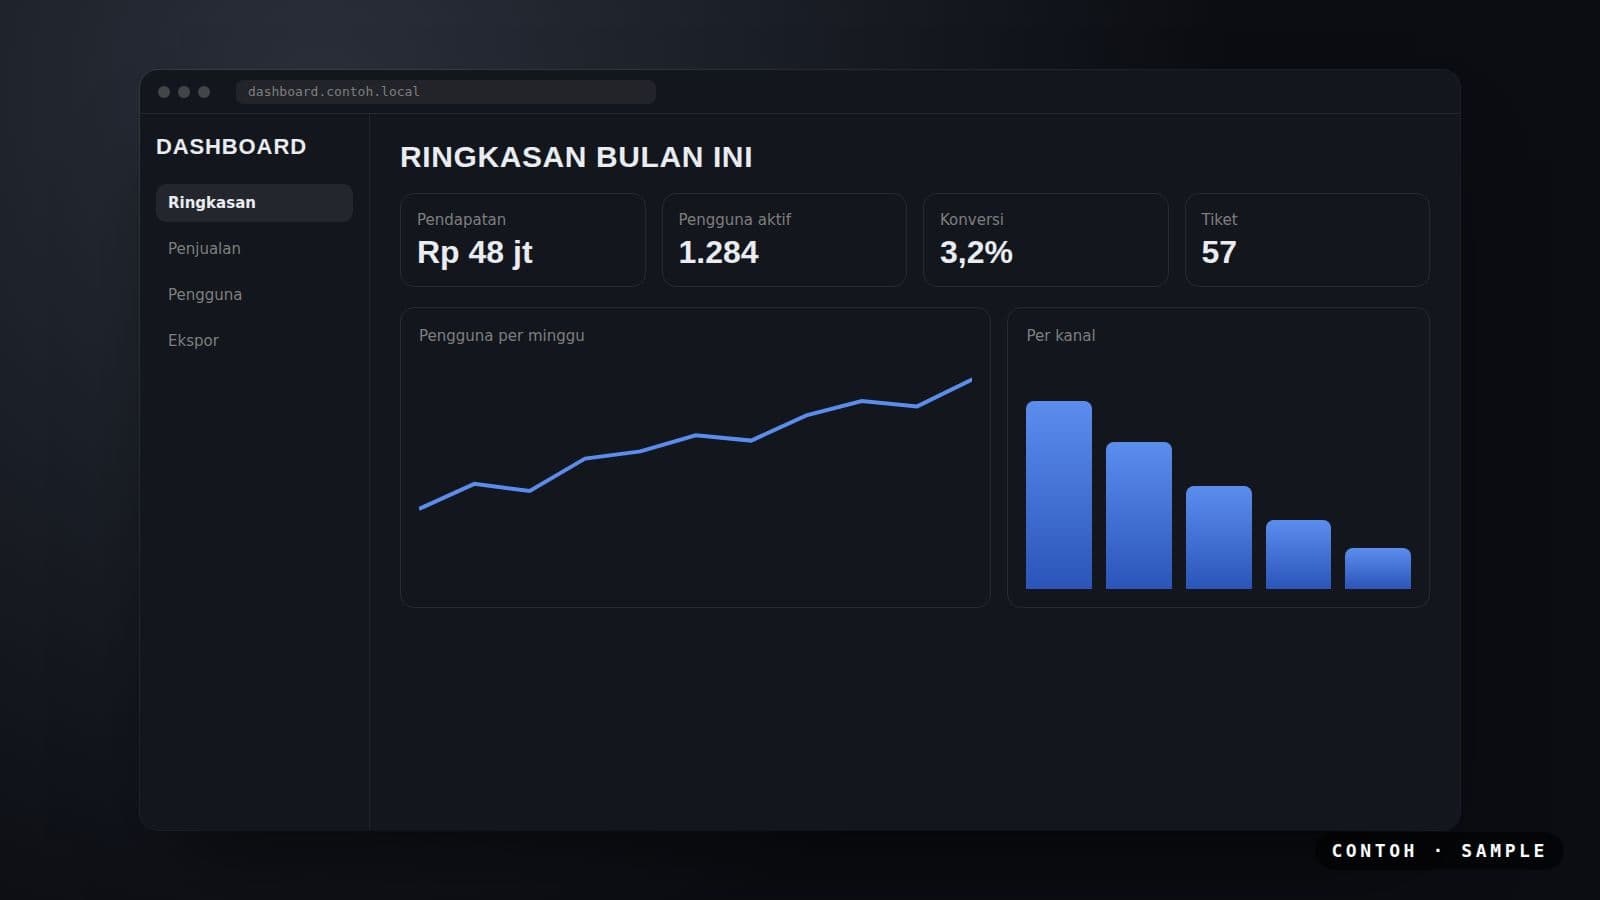Click the Pengguna per minggu line chart
1600x900 pixels.
[695, 457]
